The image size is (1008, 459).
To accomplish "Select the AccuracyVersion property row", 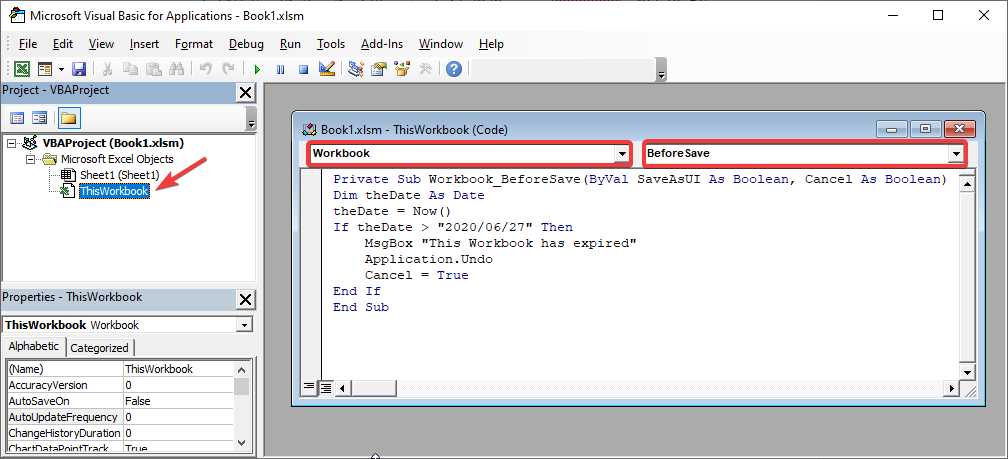I will click(x=120, y=385).
